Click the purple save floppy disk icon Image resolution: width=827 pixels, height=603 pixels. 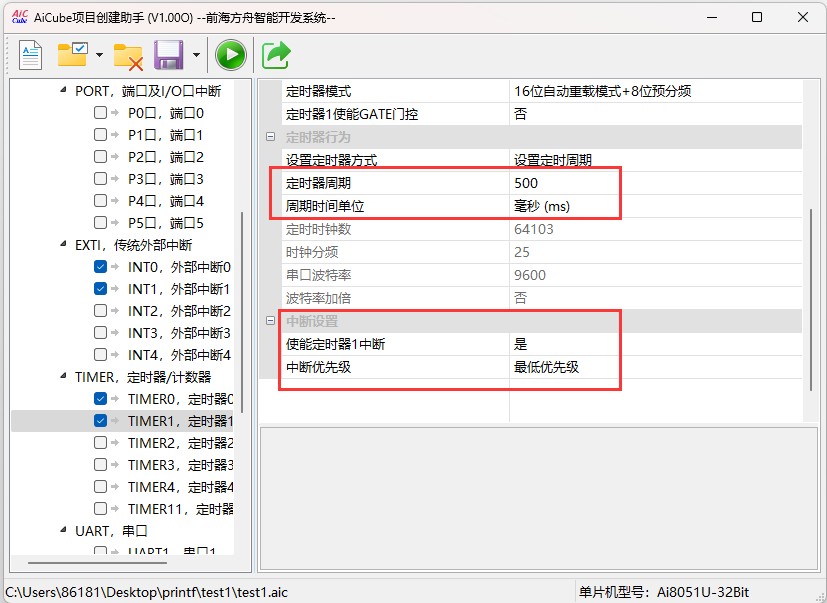click(168, 55)
